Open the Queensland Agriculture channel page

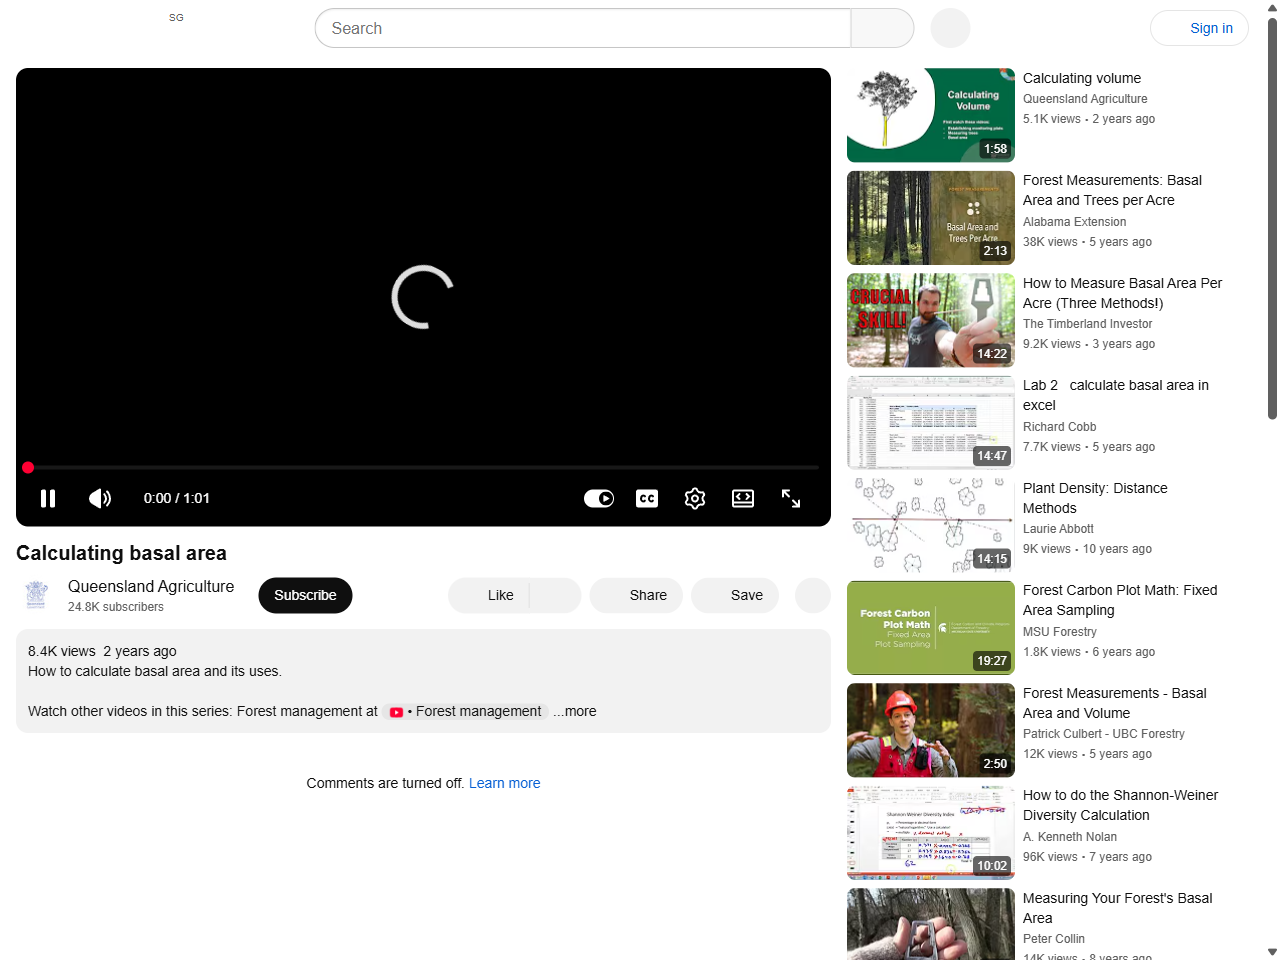coord(150,586)
